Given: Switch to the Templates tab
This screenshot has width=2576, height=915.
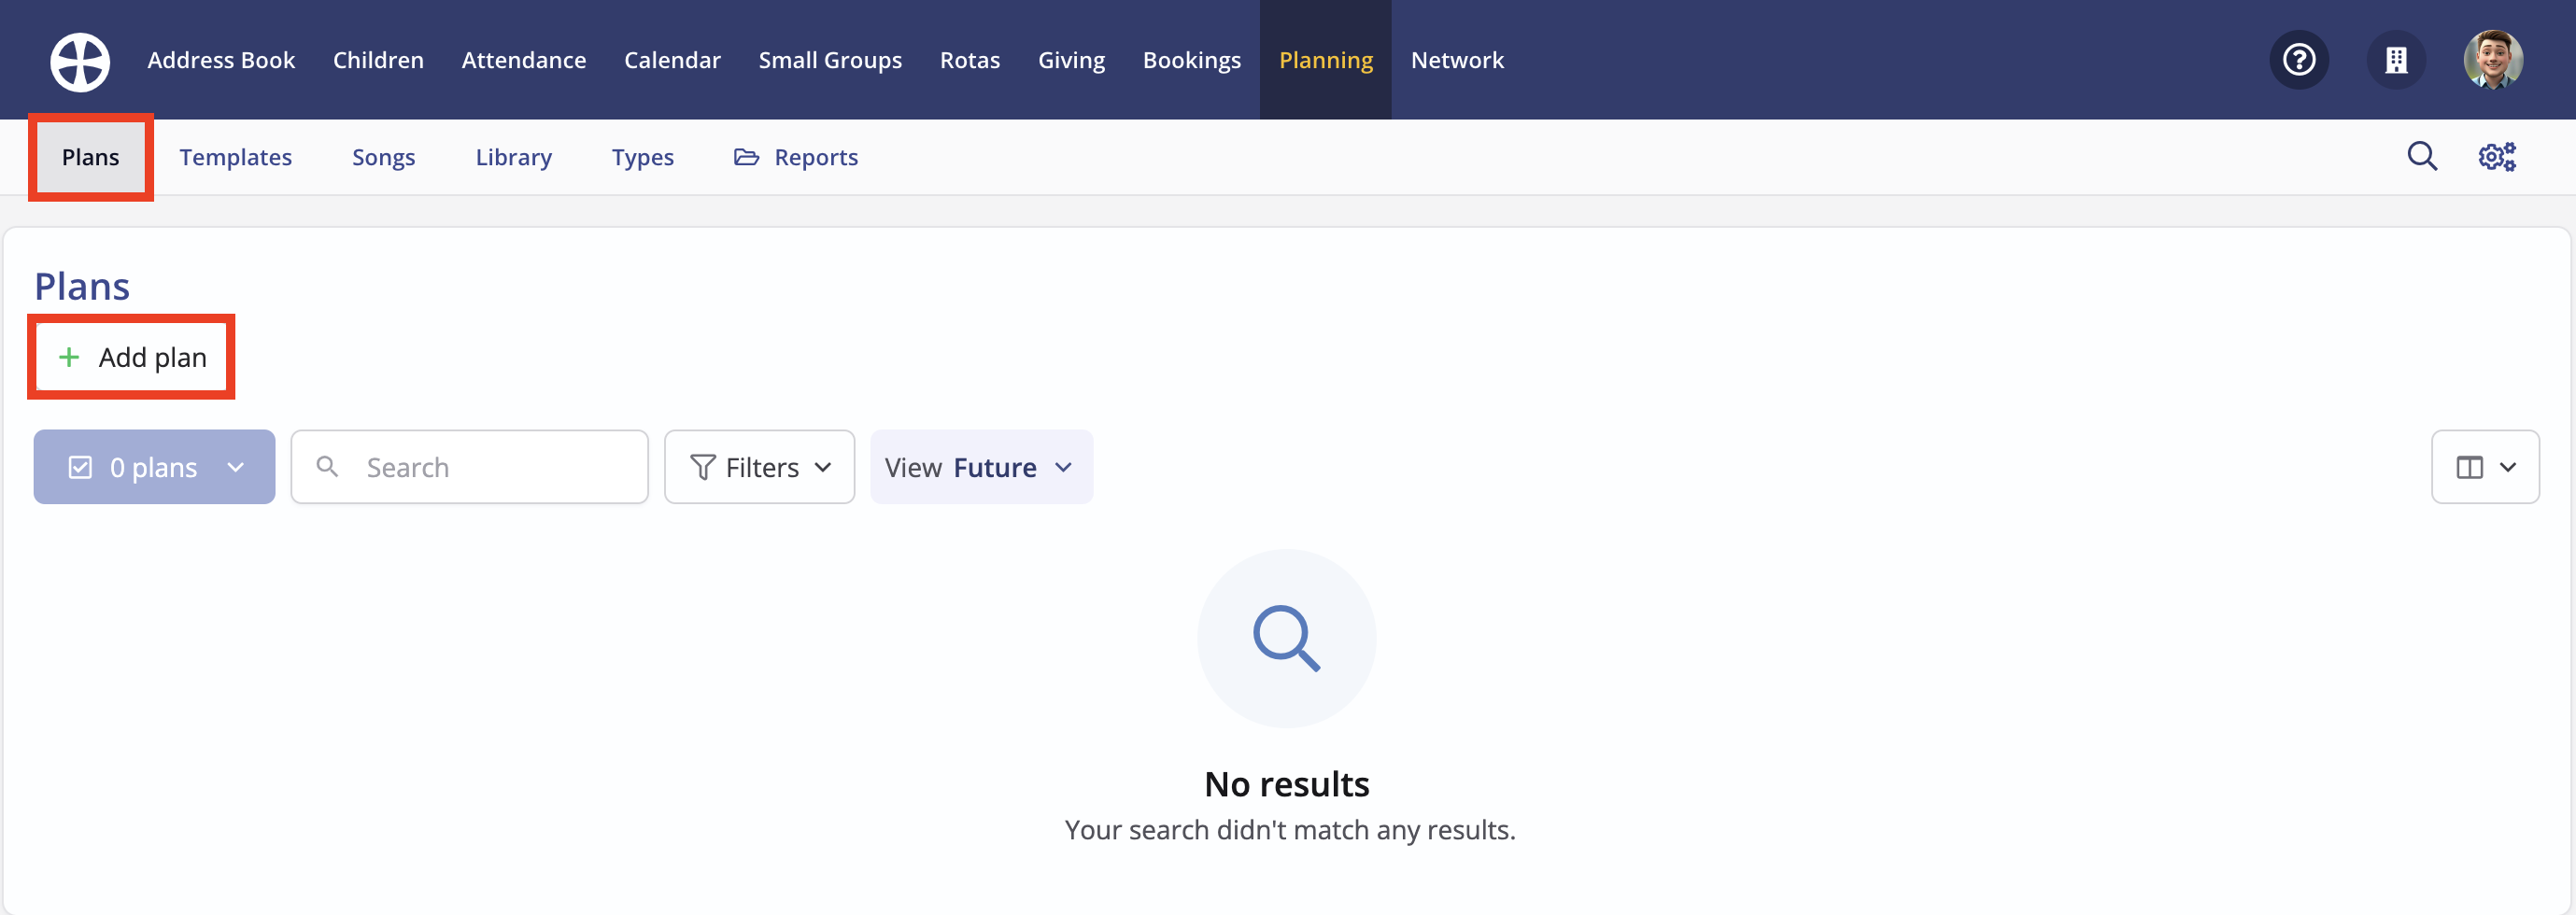Looking at the screenshot, I should click(236, 157).
